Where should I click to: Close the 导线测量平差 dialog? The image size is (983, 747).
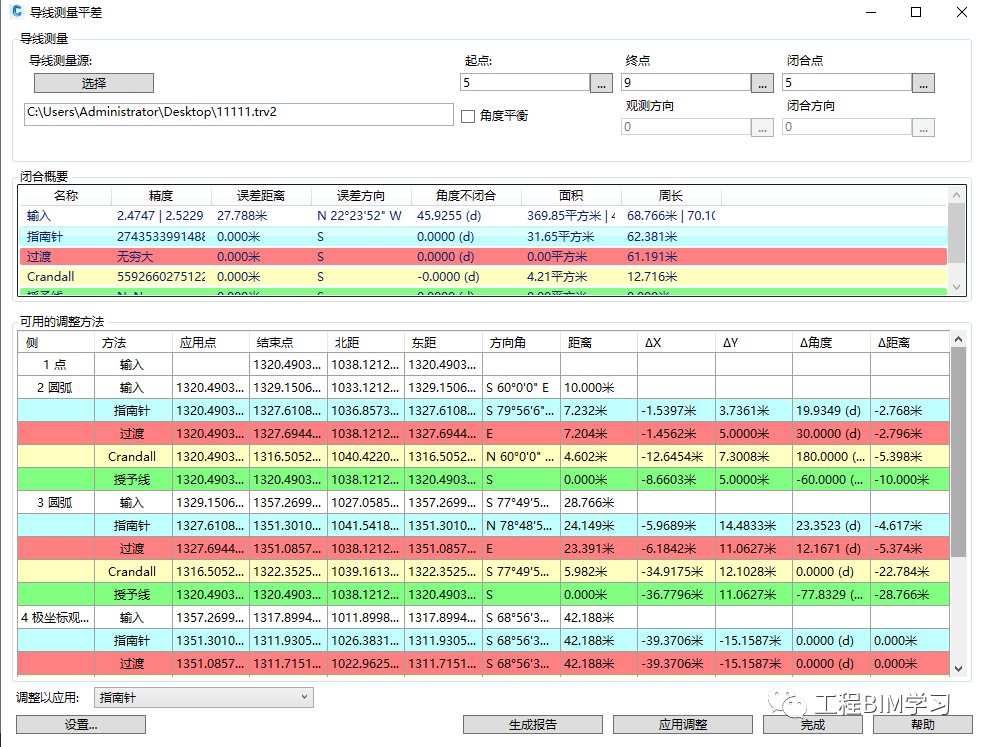(x=962, y=12)
